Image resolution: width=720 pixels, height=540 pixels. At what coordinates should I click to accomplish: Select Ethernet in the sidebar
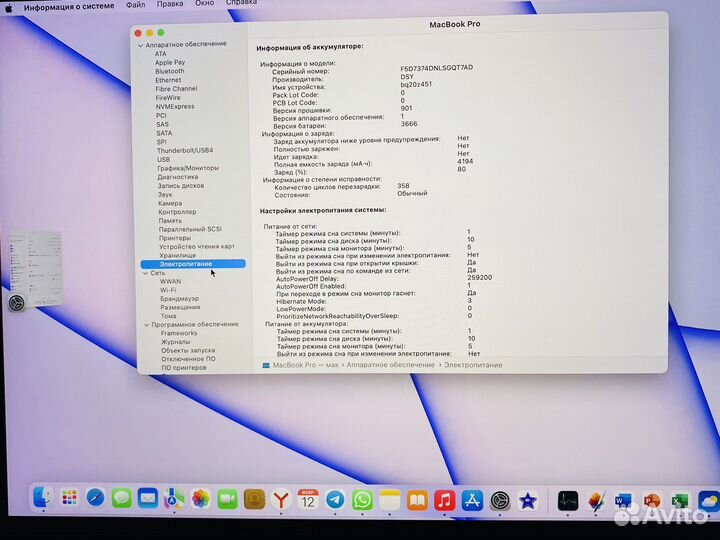[x=168, y=80]
